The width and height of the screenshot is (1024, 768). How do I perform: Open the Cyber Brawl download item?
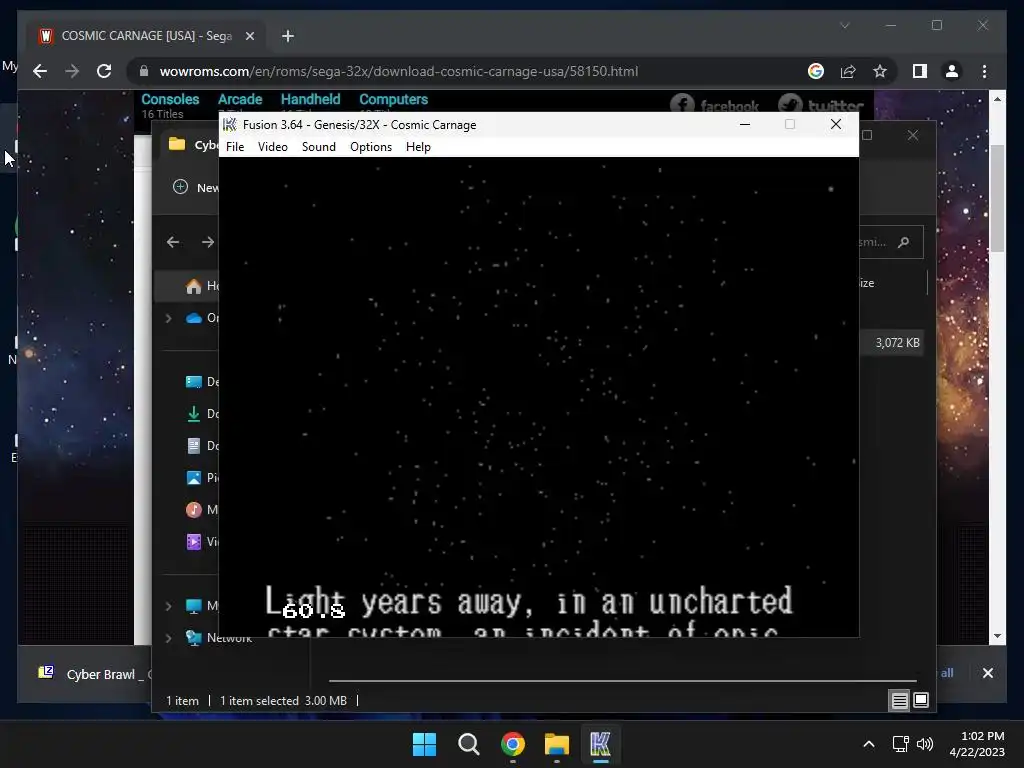[x=91, y=674]
